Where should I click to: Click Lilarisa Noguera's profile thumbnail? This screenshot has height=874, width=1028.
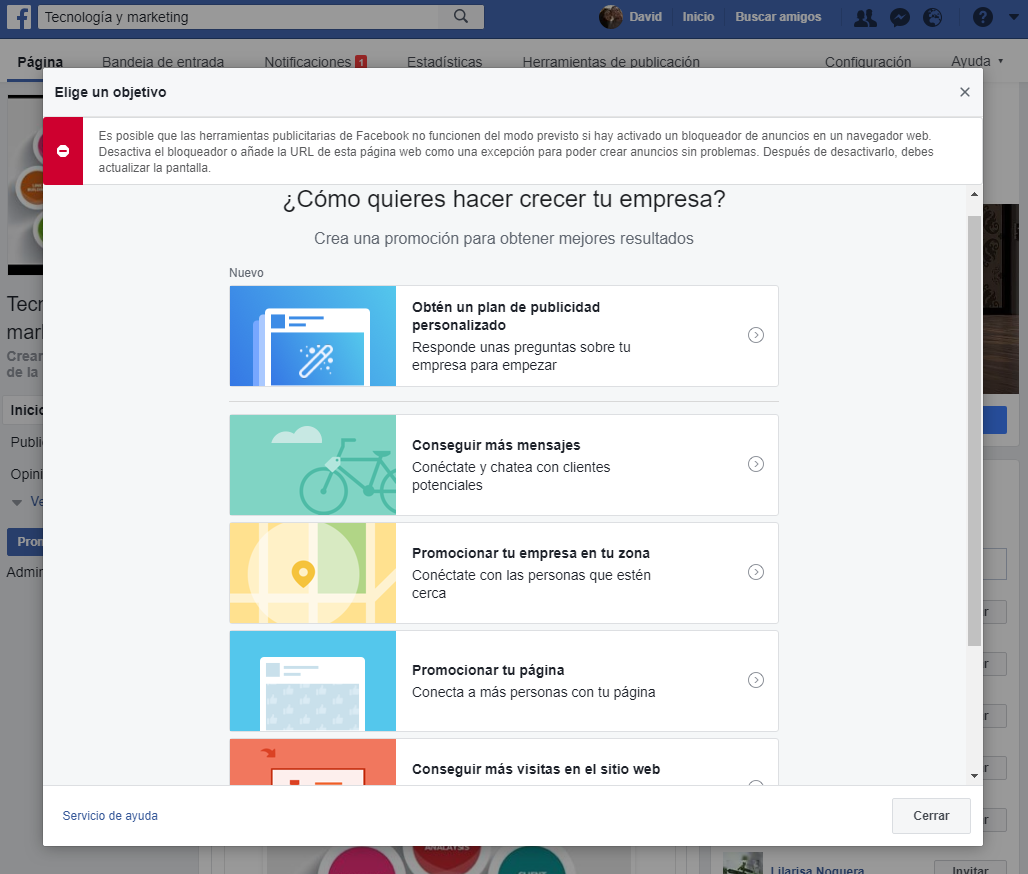[x=742, y=863]
